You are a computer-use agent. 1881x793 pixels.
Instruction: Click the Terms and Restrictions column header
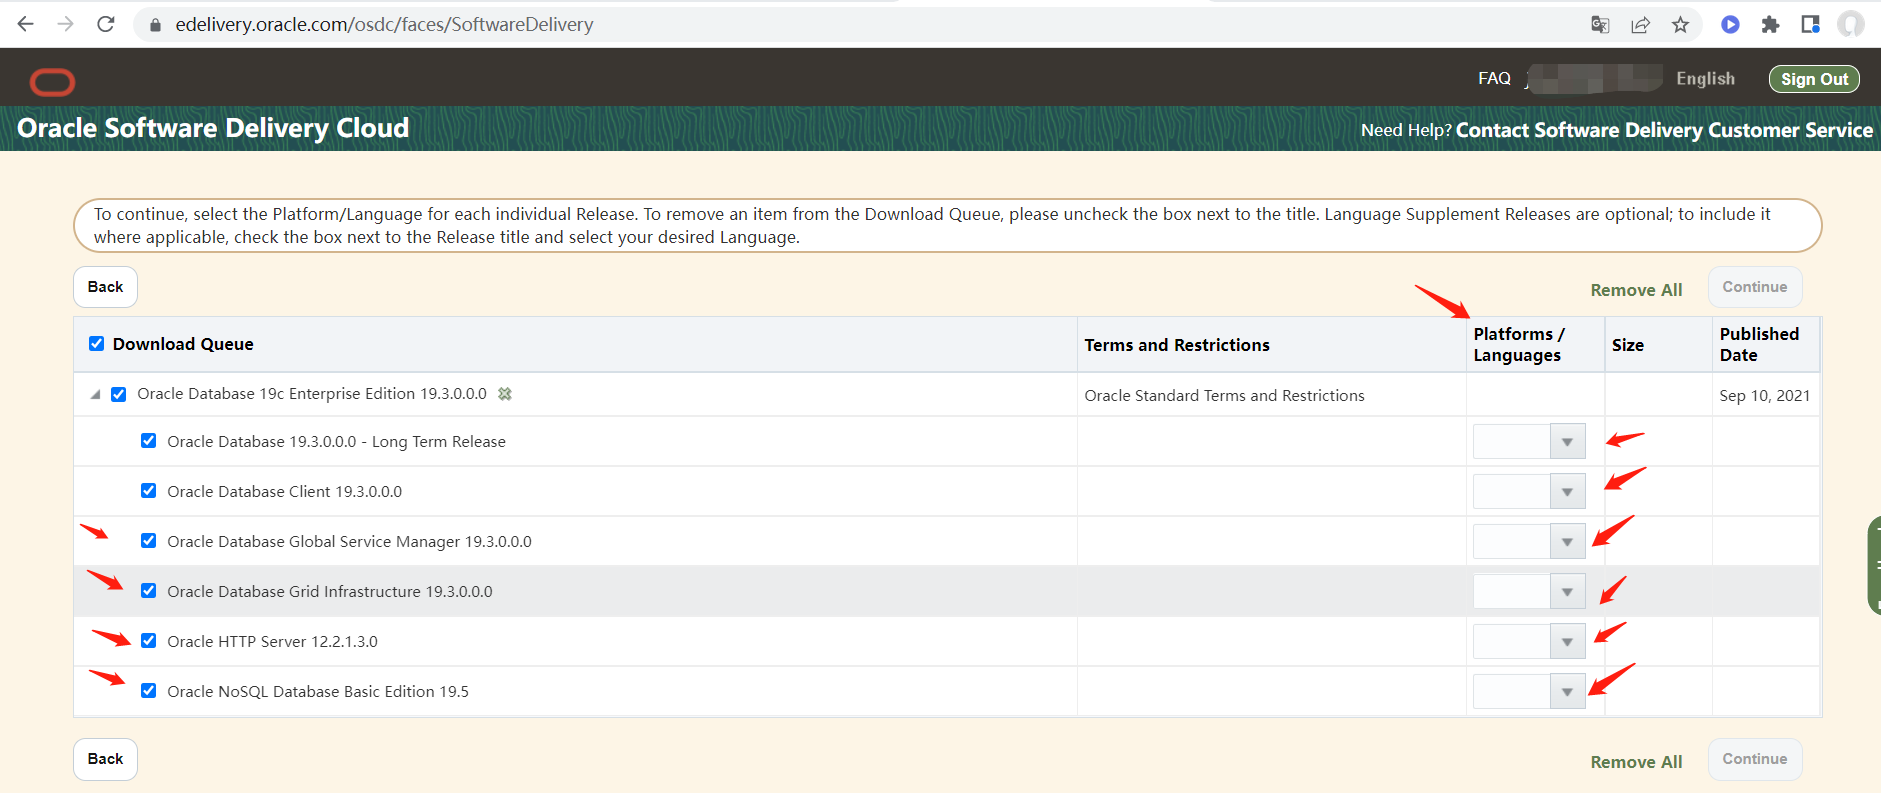point(1177,345)
